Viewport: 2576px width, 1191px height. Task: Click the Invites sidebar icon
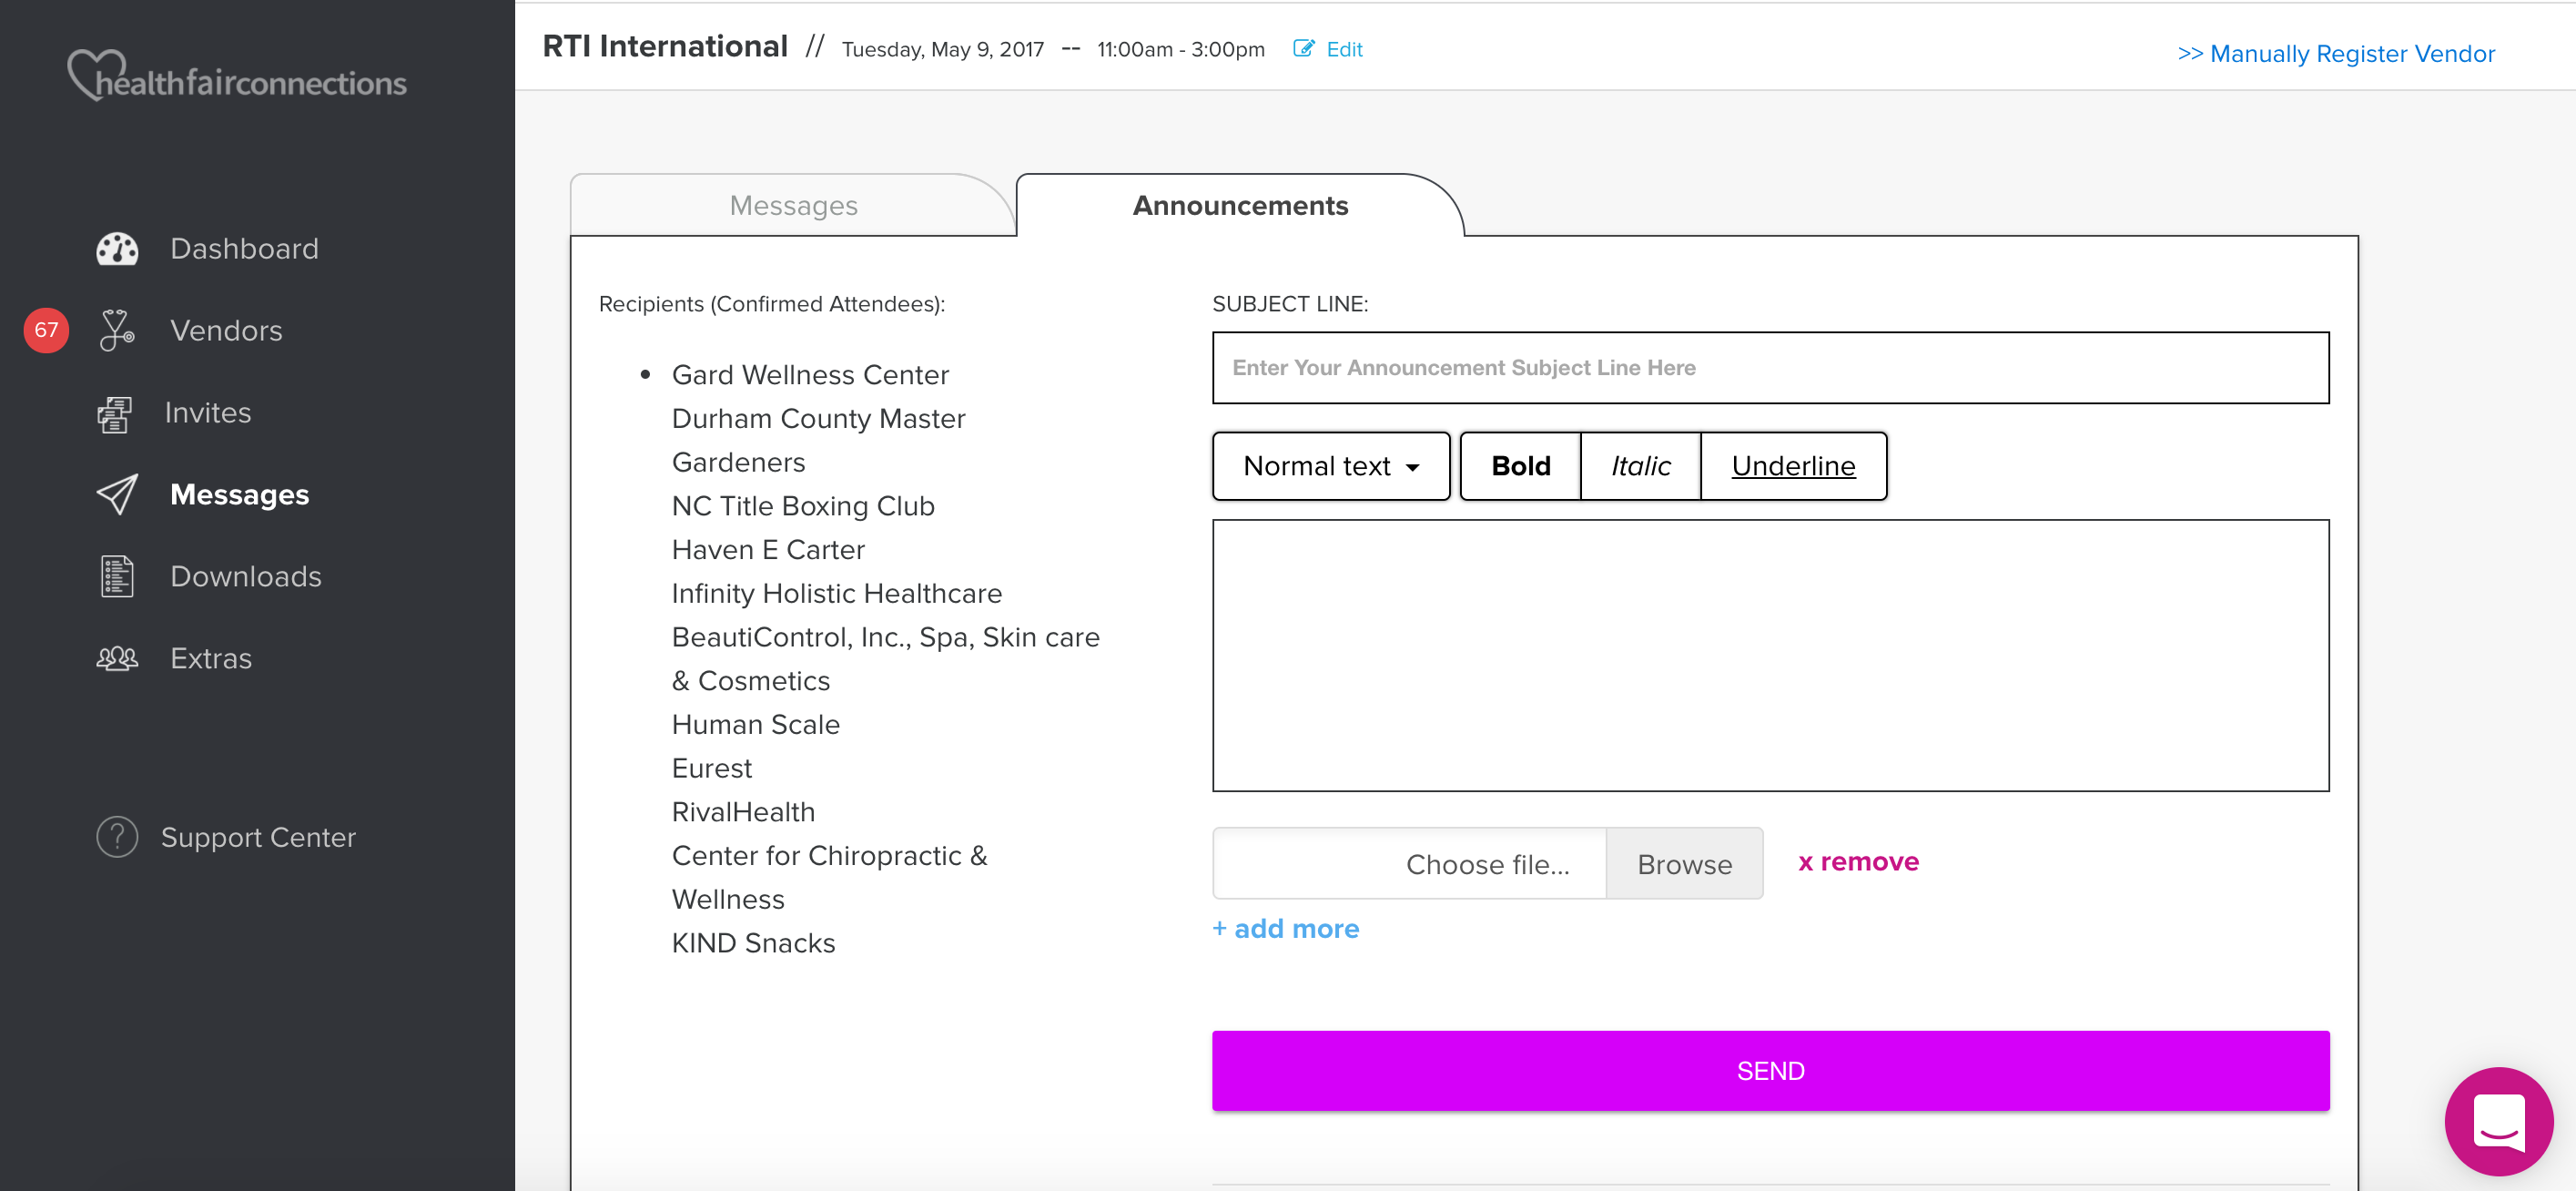[x=114, y=413]
